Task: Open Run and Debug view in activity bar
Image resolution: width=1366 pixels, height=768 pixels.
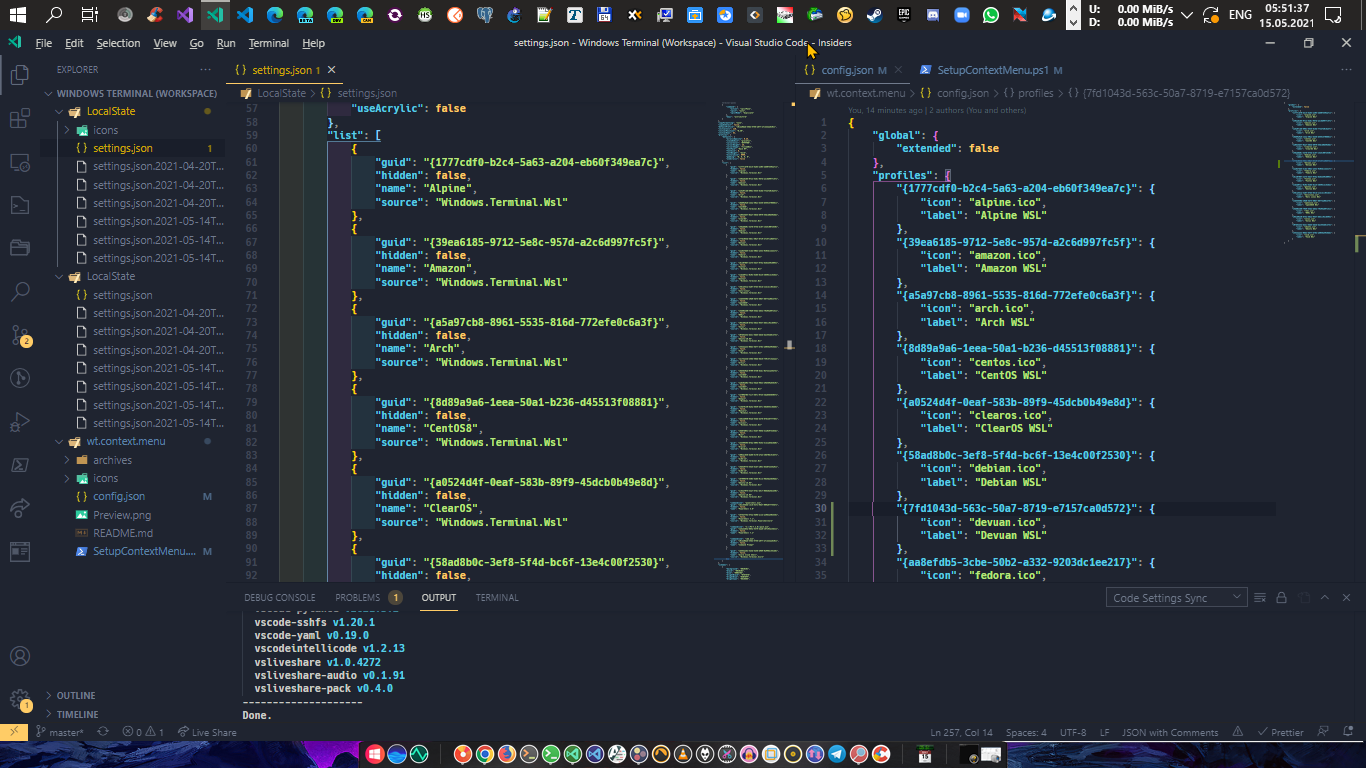Action: click(x=19, y=421)
